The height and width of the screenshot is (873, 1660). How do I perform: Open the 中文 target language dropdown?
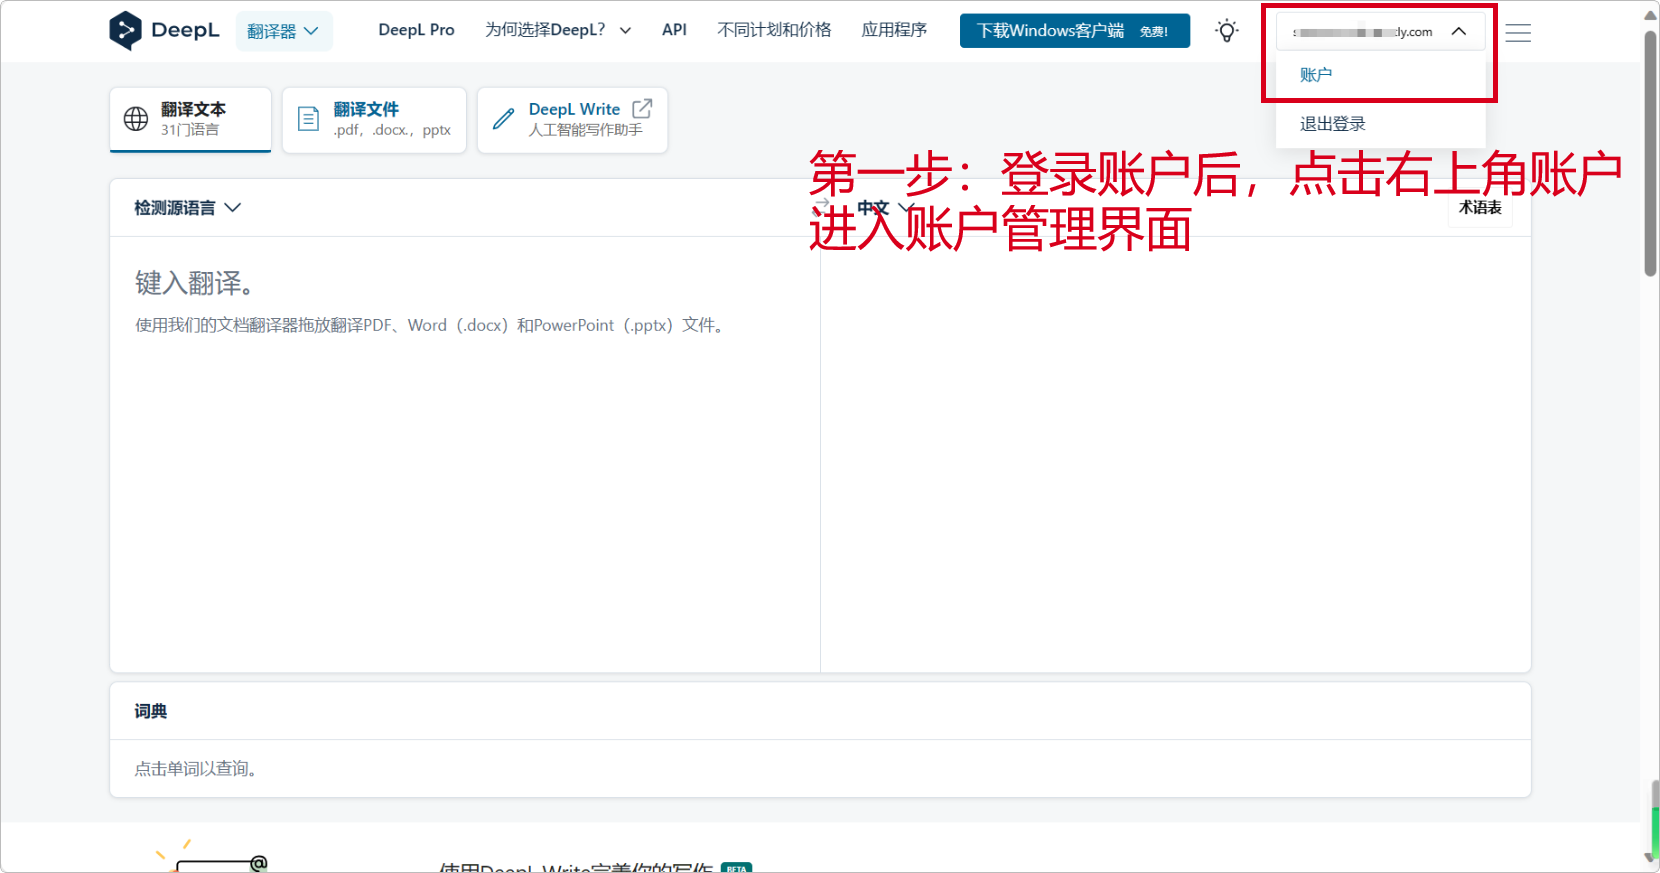click(x=885, y=208)
